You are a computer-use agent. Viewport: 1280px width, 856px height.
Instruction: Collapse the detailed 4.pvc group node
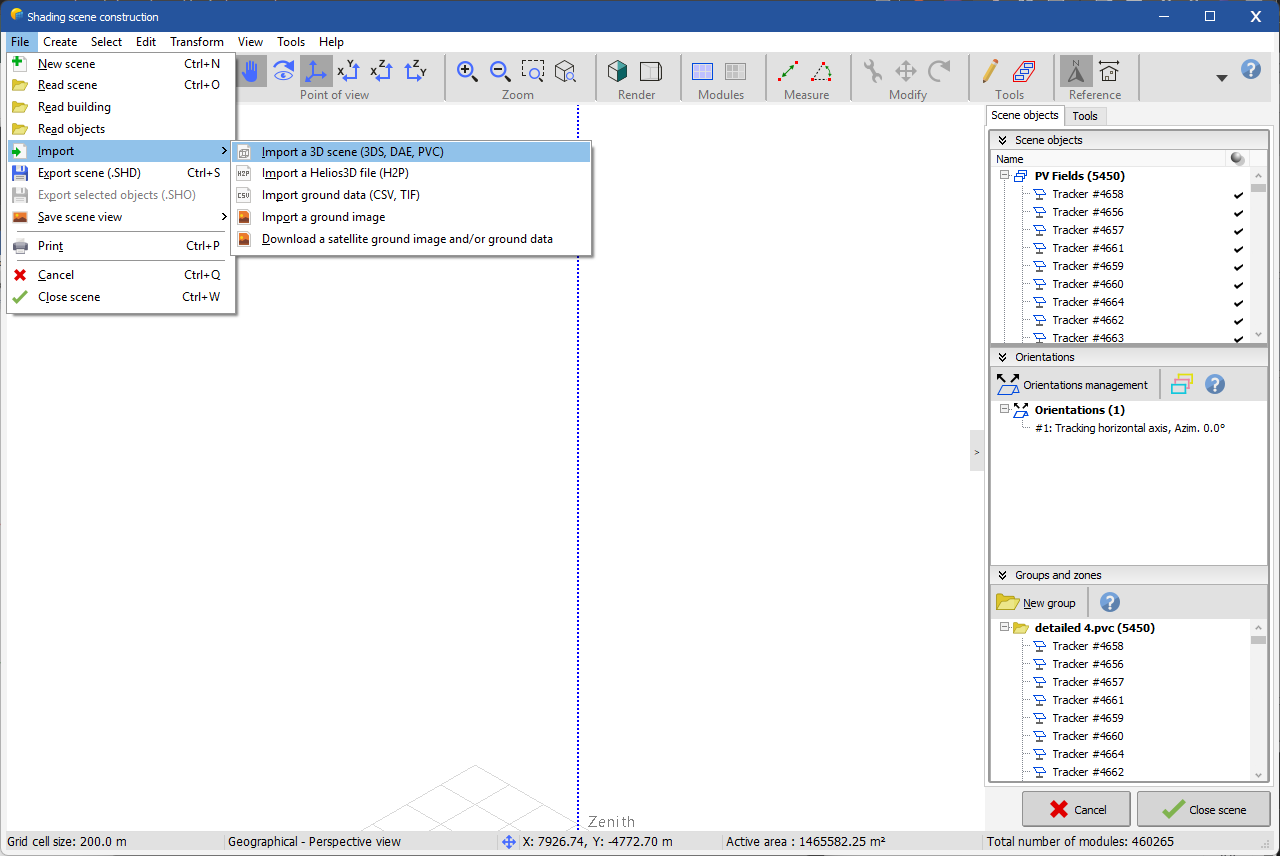pyautogui.click(x=1004, y=628)
